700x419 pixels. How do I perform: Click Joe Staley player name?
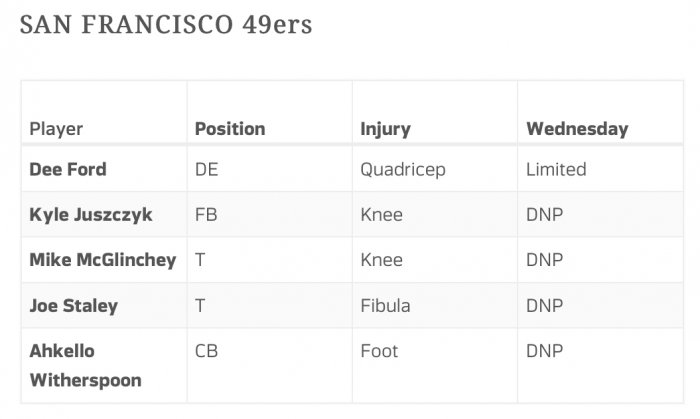click(74, 306)
